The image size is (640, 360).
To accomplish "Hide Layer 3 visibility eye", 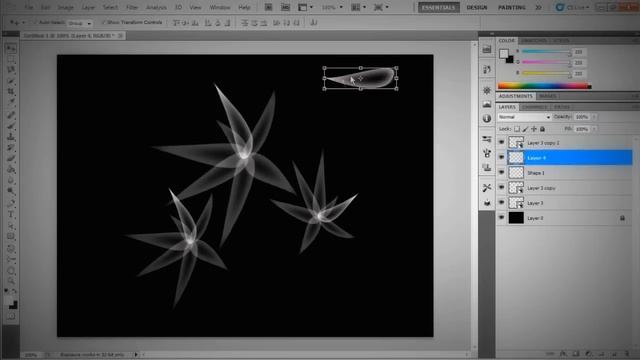I will pos(501,203).
